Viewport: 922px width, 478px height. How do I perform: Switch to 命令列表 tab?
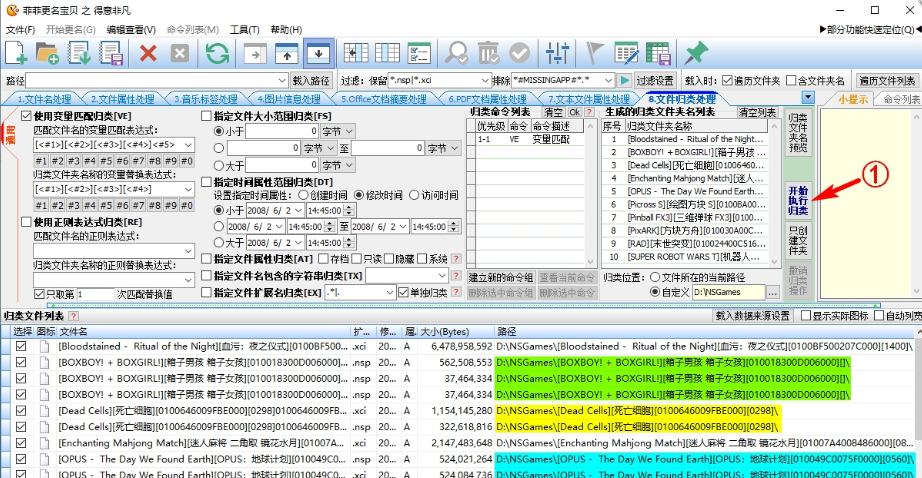pos(901,99)
